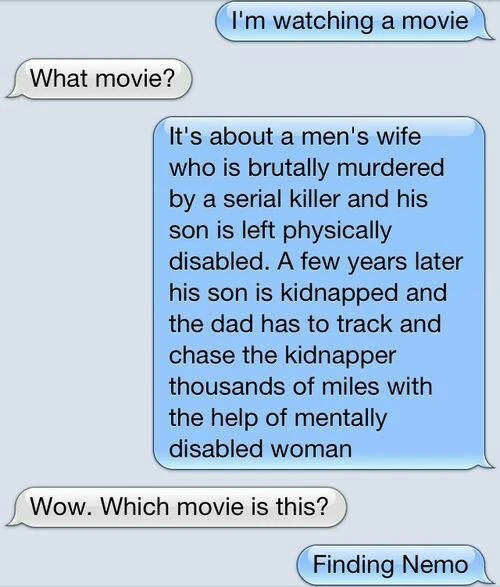Tap the text "A few years later"

[370, 261]
